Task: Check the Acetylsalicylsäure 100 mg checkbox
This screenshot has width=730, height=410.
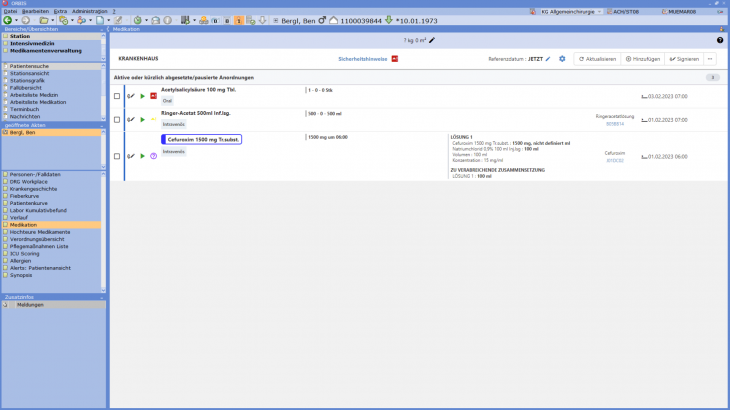Action: coord(117,96)
